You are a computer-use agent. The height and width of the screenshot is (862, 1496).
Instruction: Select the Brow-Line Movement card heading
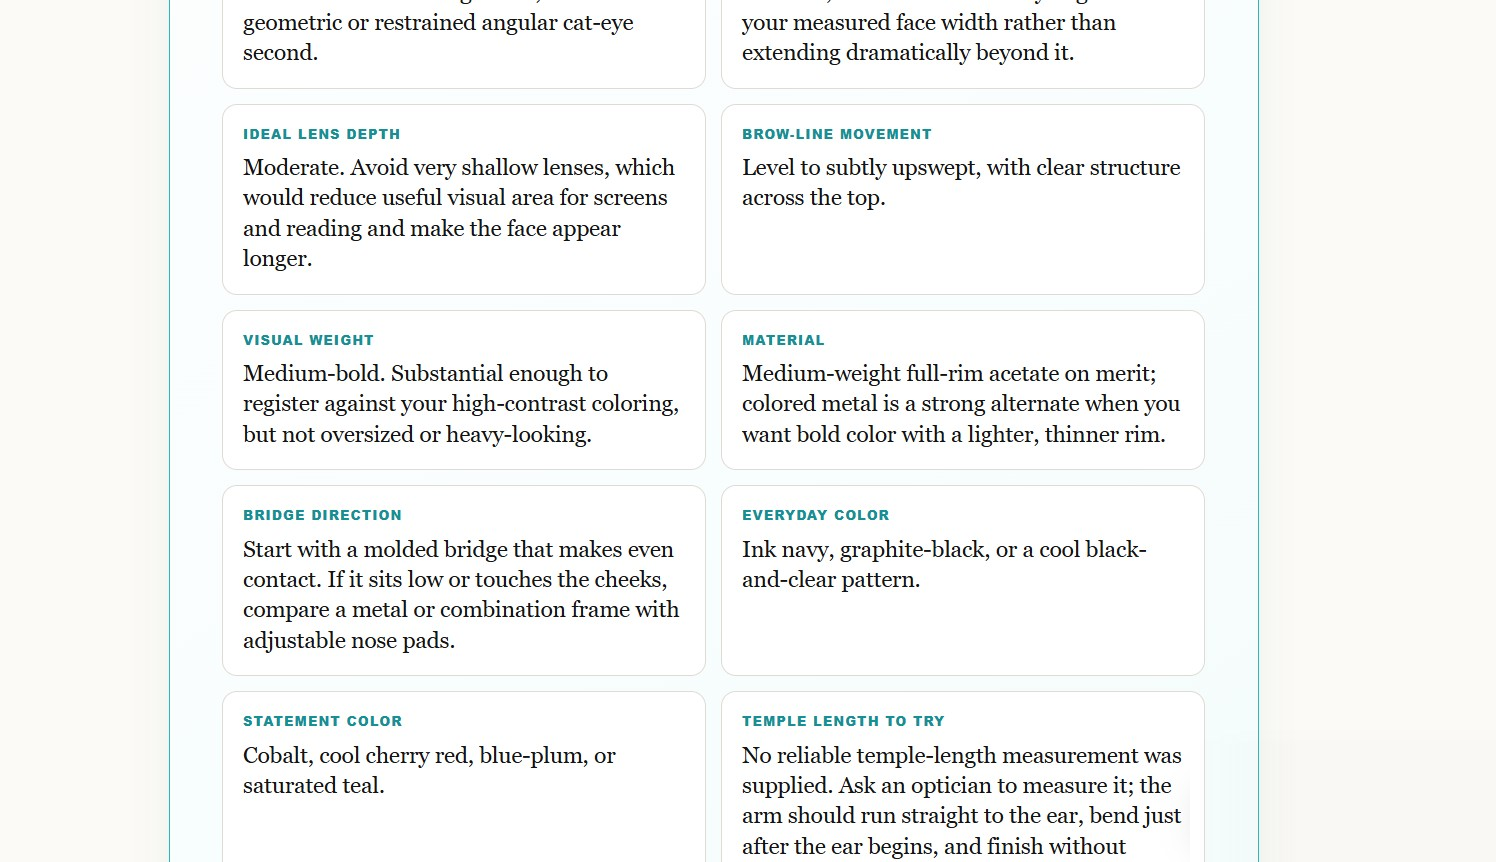(836, 134)
